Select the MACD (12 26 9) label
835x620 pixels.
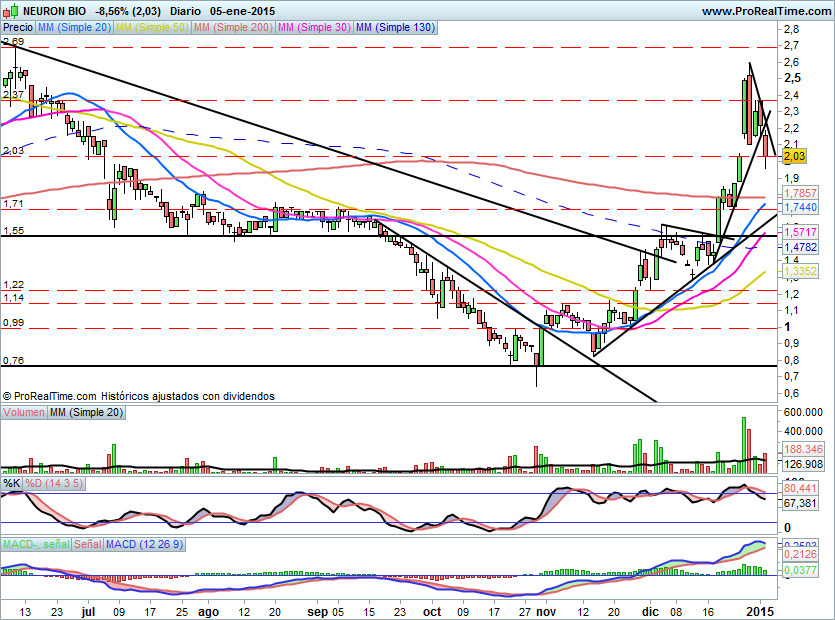[x=145, y=545]
